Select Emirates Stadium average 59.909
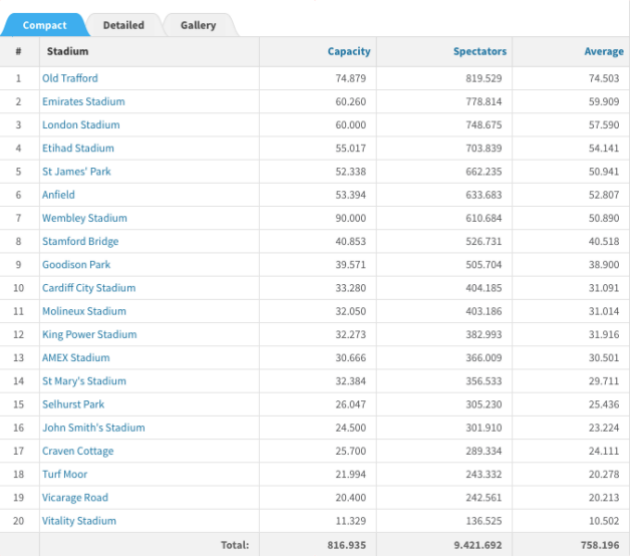The height and width of the screenshot is (556, 630). click(604, 102)
